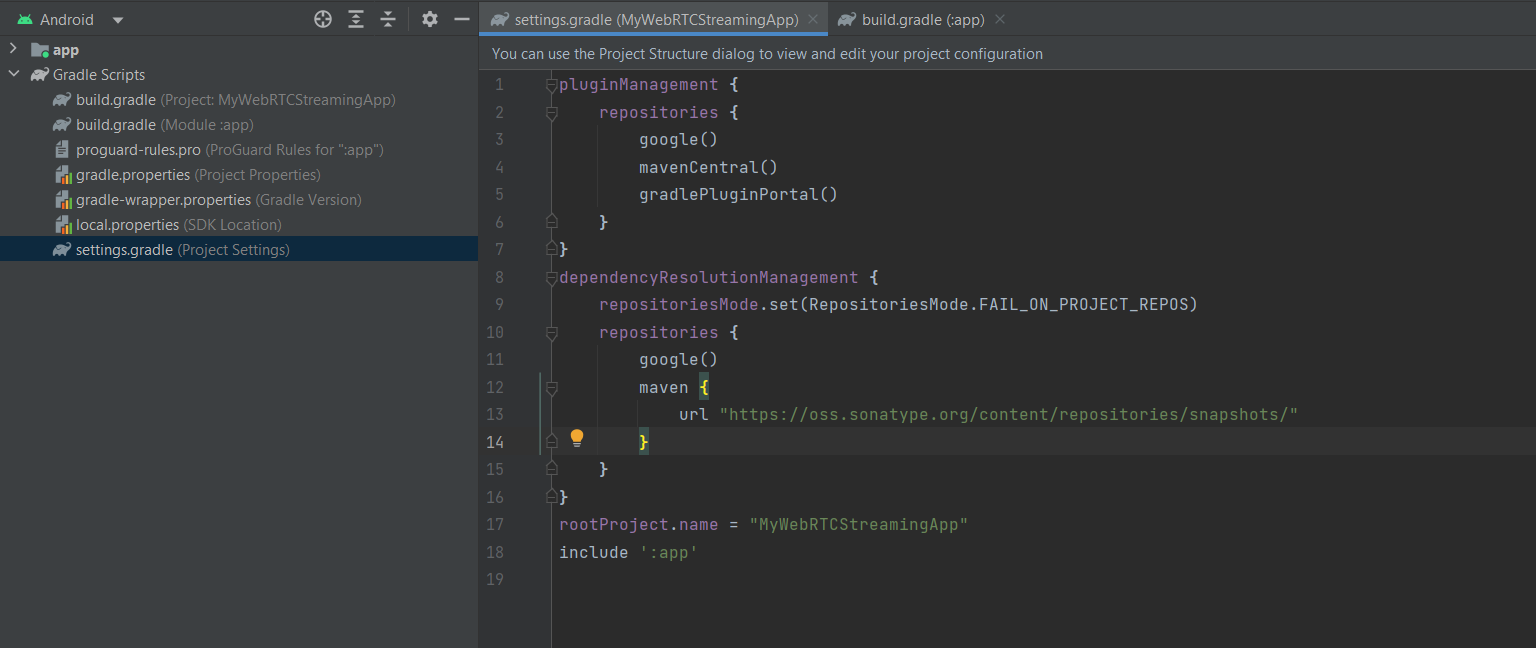Click the Android logo icon in panel header
Screen dimensions: 1536x648
click(x=24, y=19)
